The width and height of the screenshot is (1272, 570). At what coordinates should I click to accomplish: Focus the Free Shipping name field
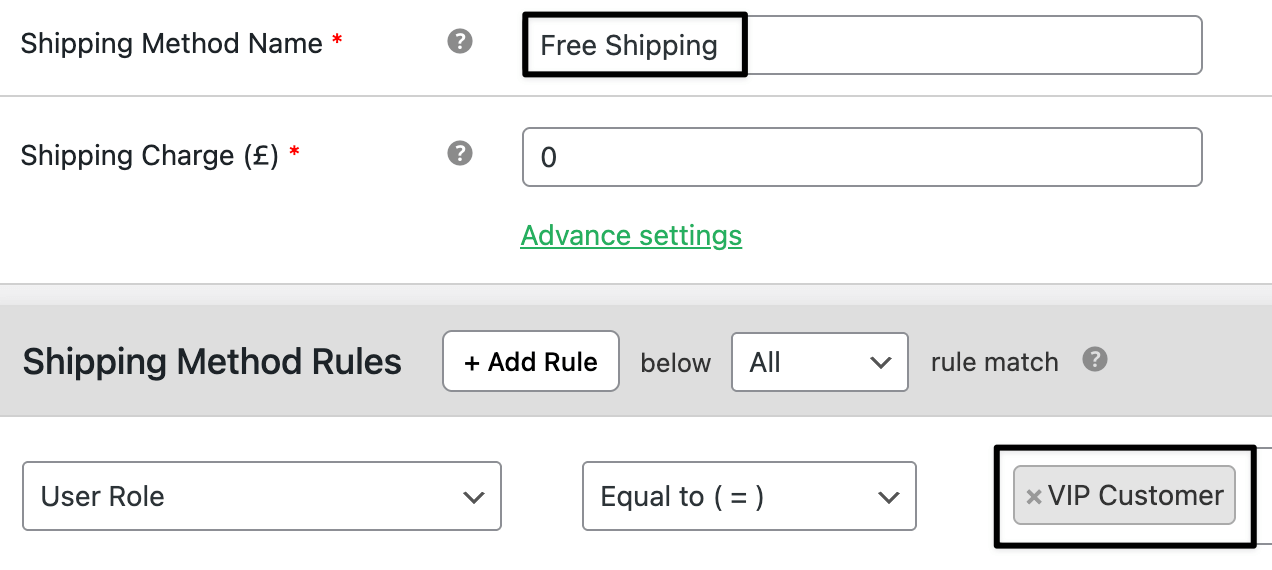coord(862,45)
